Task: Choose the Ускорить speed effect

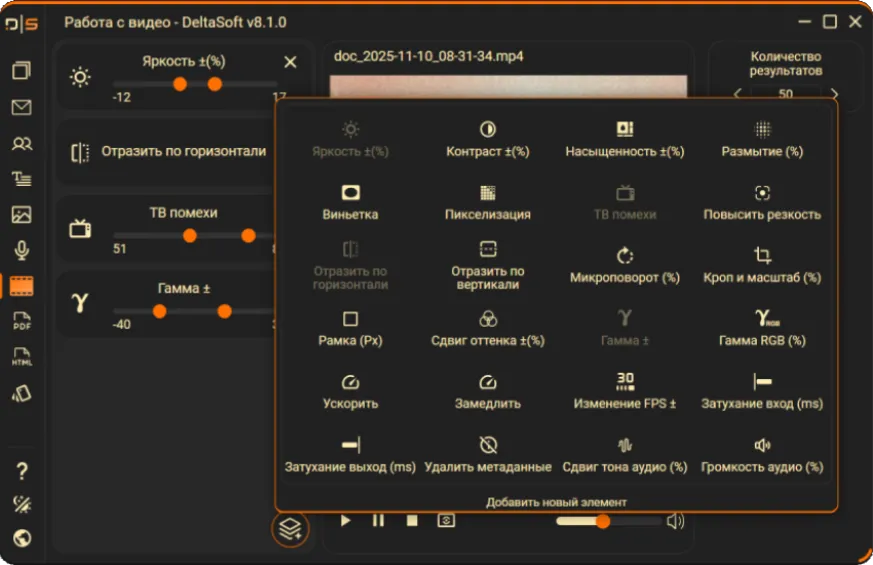Action: tap(350, 392)
